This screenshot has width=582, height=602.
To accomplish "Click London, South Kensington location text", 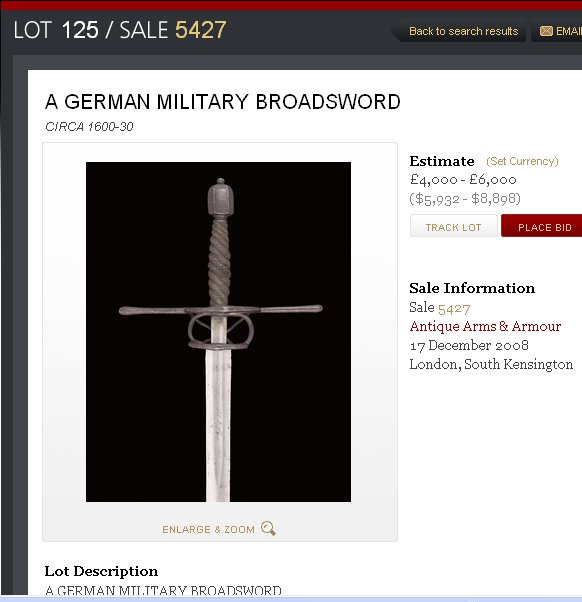I will pyautogui.click(x=491, y=364).
